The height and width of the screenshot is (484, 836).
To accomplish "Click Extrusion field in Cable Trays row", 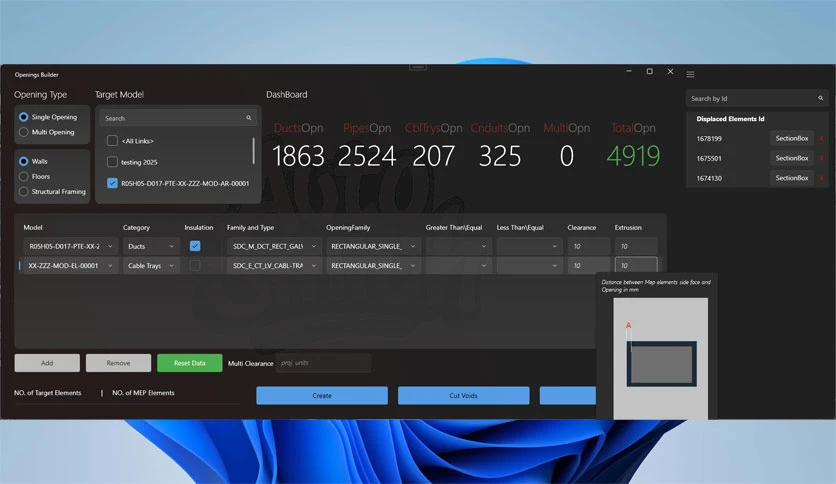I will point(636,265).
